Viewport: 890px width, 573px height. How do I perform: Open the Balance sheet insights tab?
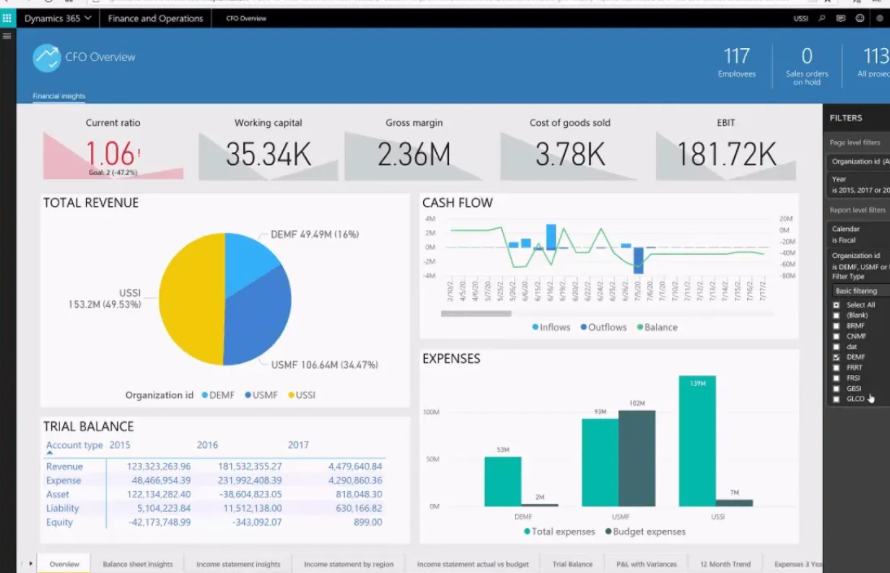point(137,564)
